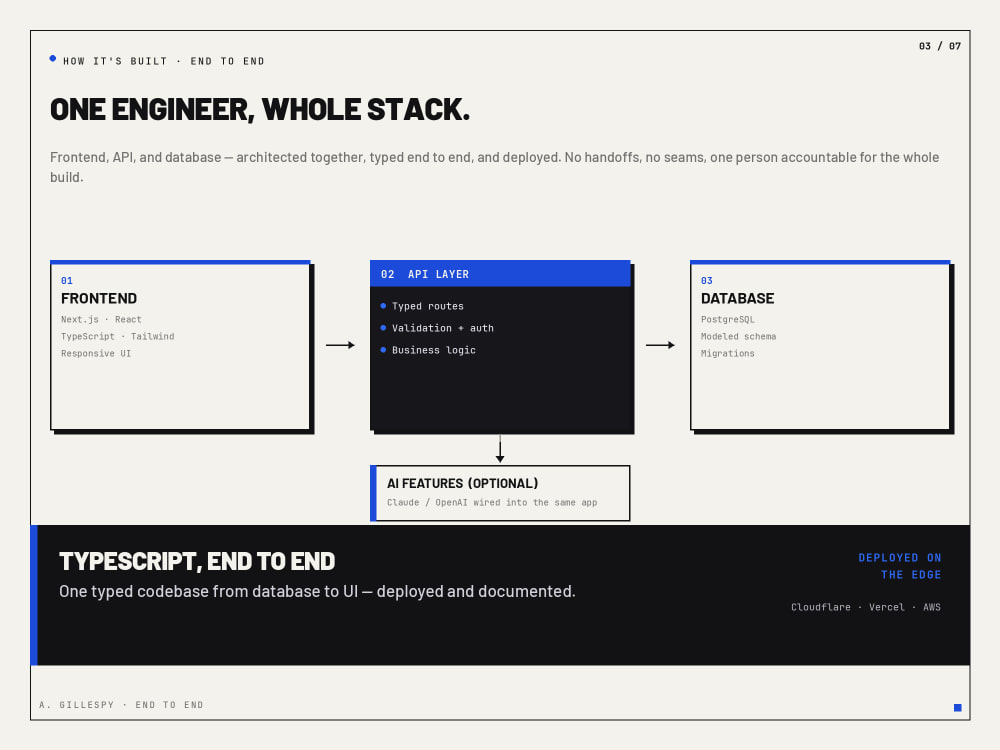Click the "Validation + auth" bullet item

click(437, 328)
